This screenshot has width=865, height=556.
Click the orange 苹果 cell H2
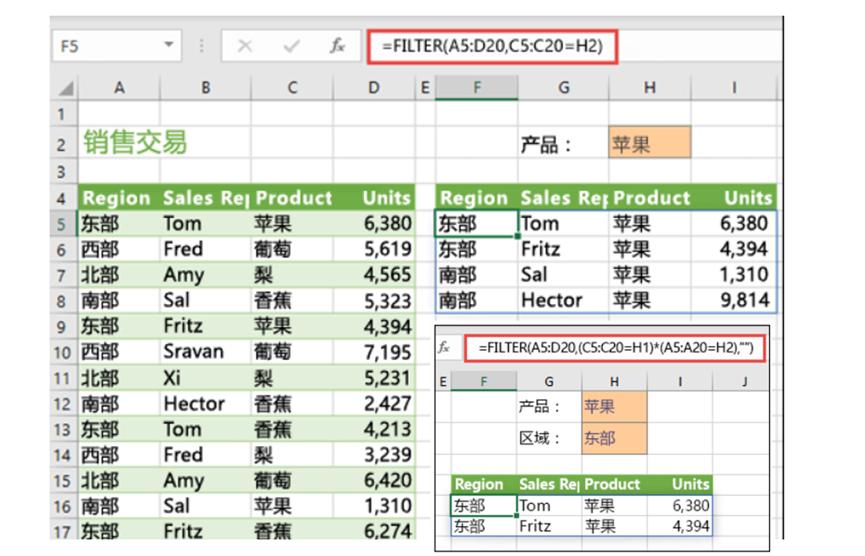pyautogui.click(x=649, y=144)
